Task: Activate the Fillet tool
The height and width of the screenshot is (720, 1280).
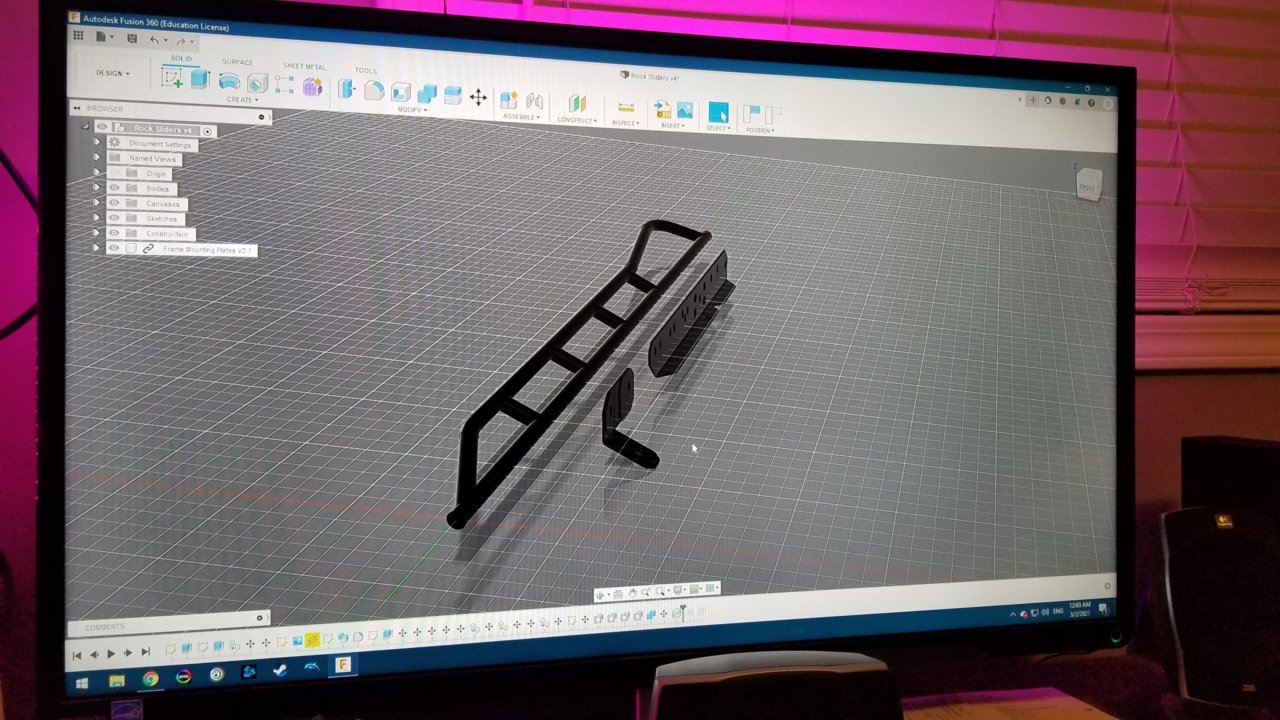Action: coord(374,91)
